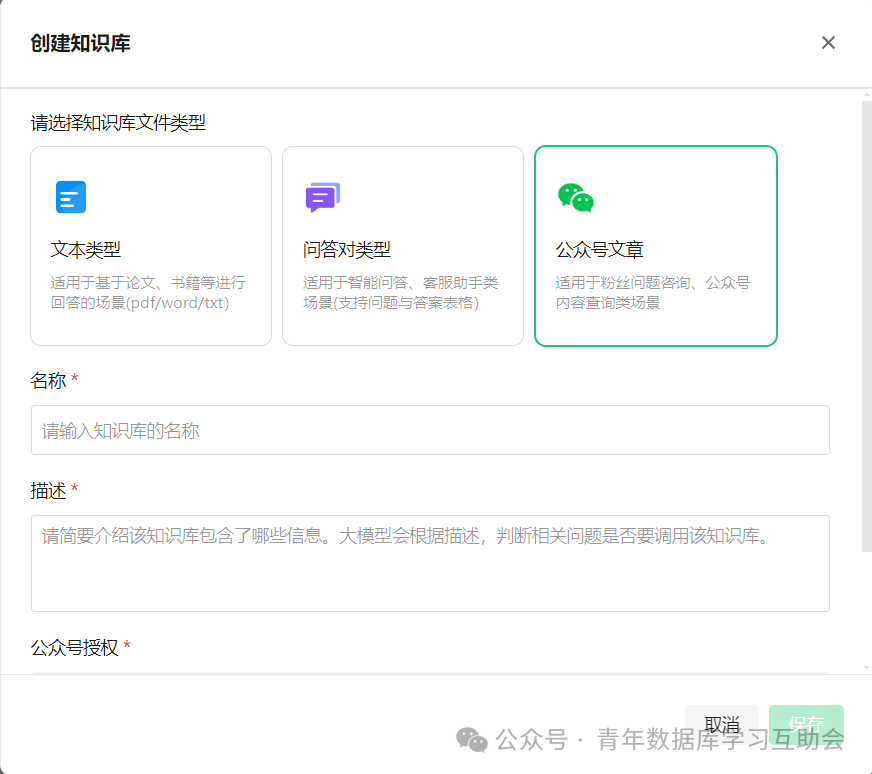Viewport: 872px width, 774px height.
Task: Select the 公众号文章 type option
Action: [x=656, y=246]
